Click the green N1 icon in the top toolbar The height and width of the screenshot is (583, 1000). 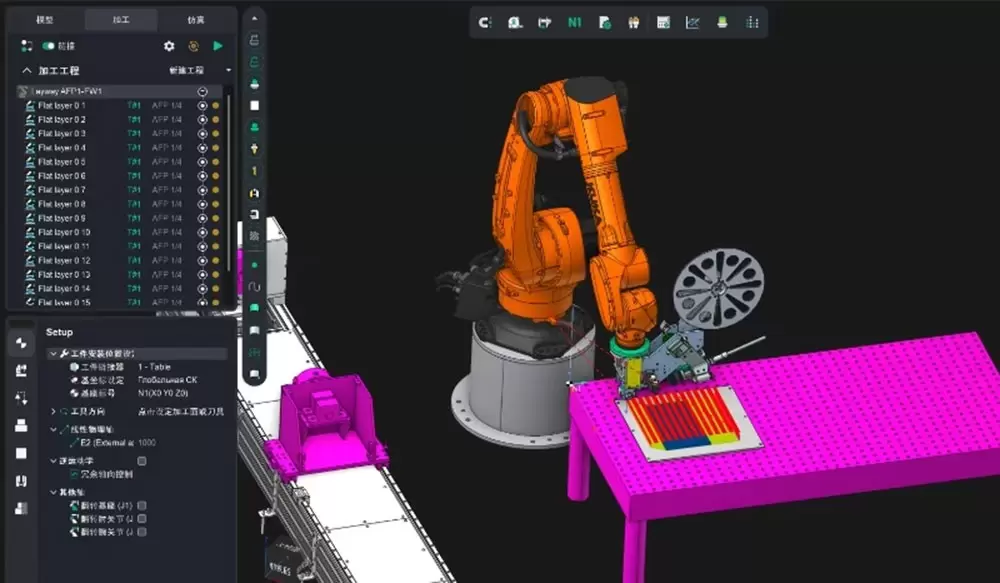tap(574, 22)
